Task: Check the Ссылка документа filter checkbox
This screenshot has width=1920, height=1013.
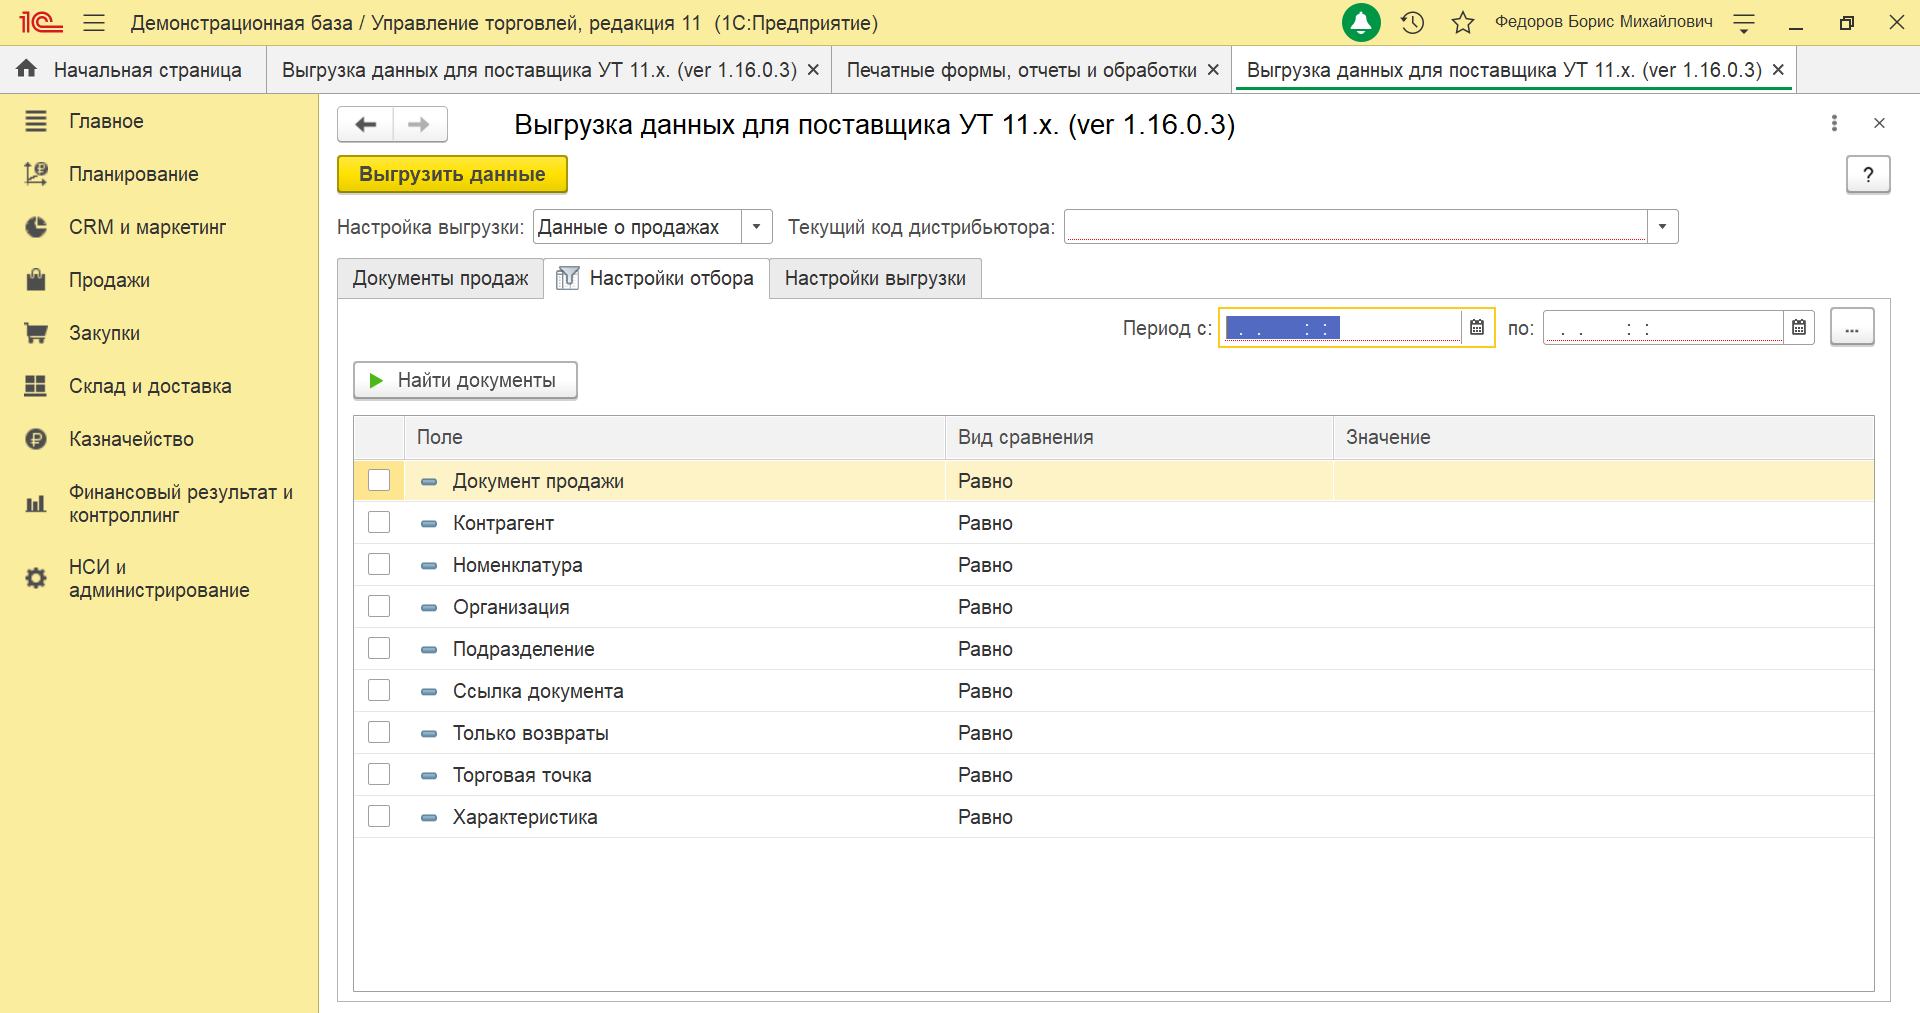Action: (379, 690)
